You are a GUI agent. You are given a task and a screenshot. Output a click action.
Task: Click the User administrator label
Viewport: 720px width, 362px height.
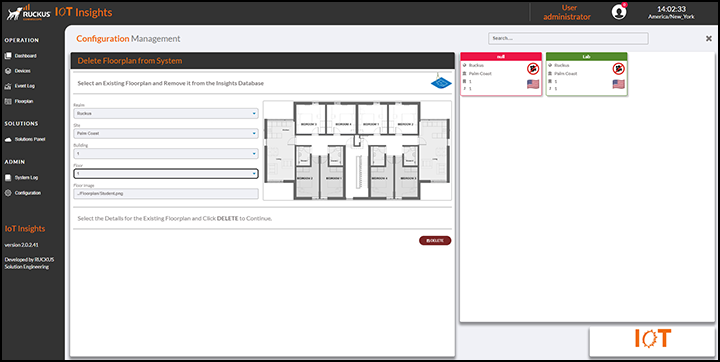pos(567,12)
